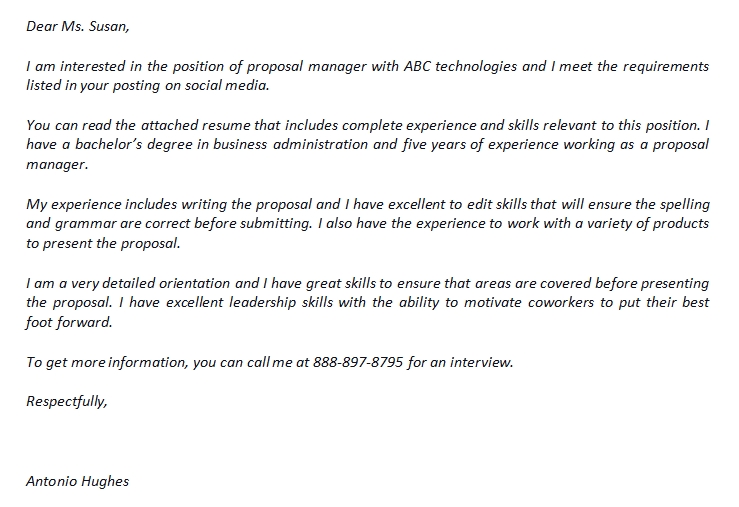
Task: Click 'bachelor's degree' in the second paragraph
Action: [133, 144]
